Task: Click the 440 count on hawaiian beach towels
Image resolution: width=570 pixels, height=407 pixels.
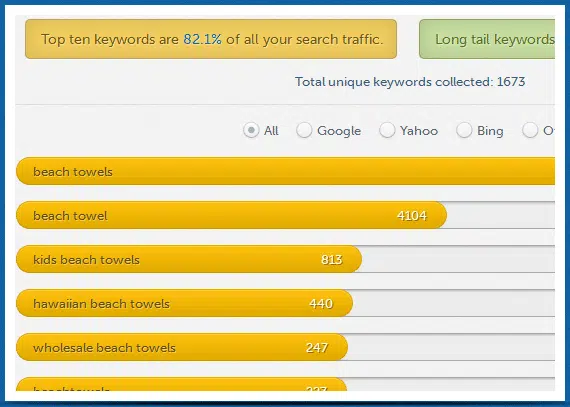Action: pyautogui.click(x=321, y=303)
